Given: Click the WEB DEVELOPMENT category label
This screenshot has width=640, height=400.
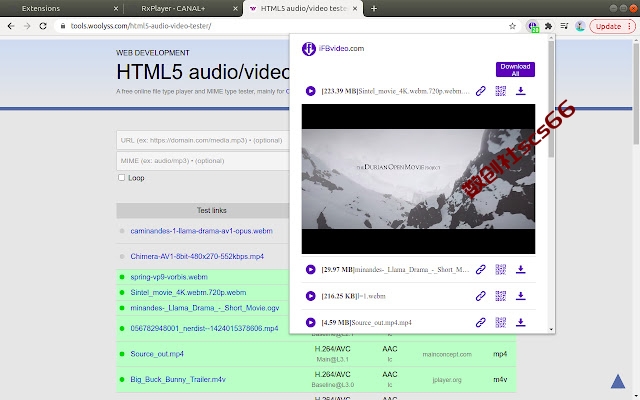Looking at the screenshot, I should pyautogui.click(x=153, y=53).
